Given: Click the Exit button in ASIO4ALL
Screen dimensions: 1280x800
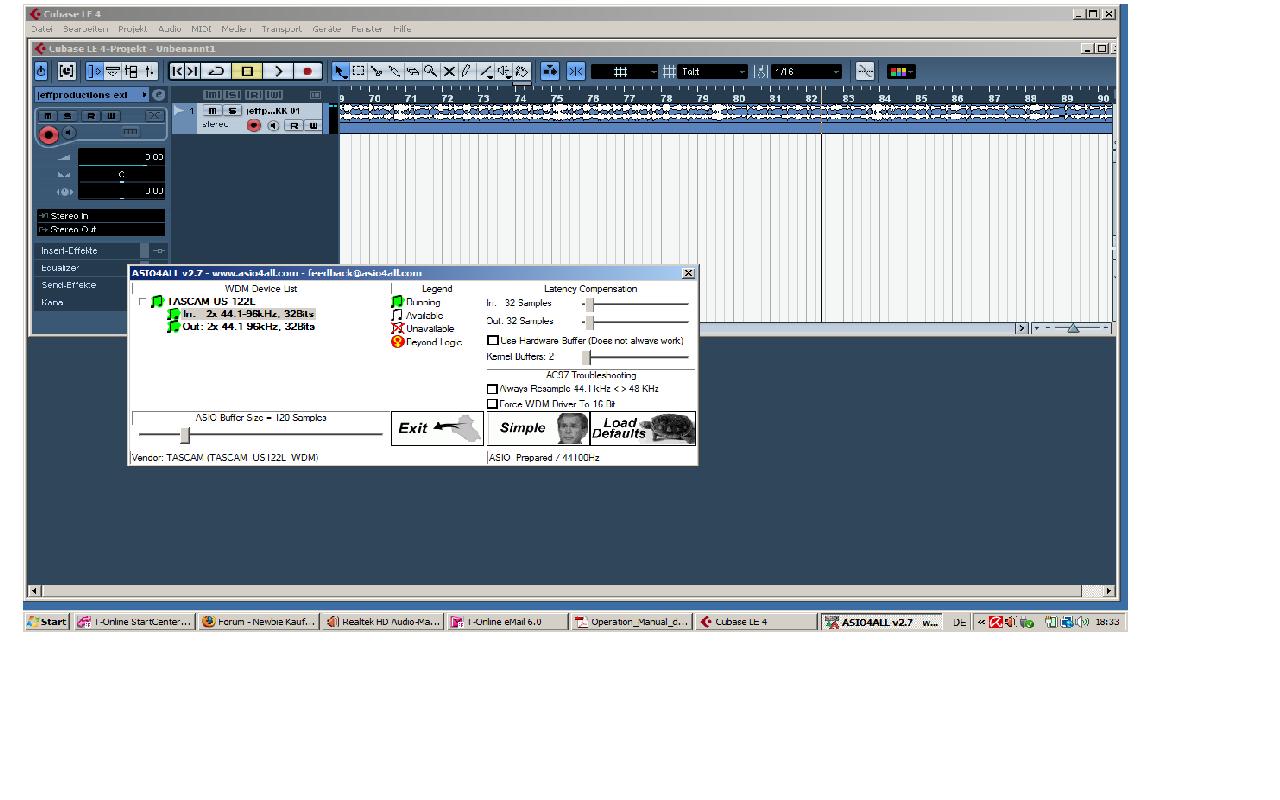Looking at the screenshot, I should (437, 428).
